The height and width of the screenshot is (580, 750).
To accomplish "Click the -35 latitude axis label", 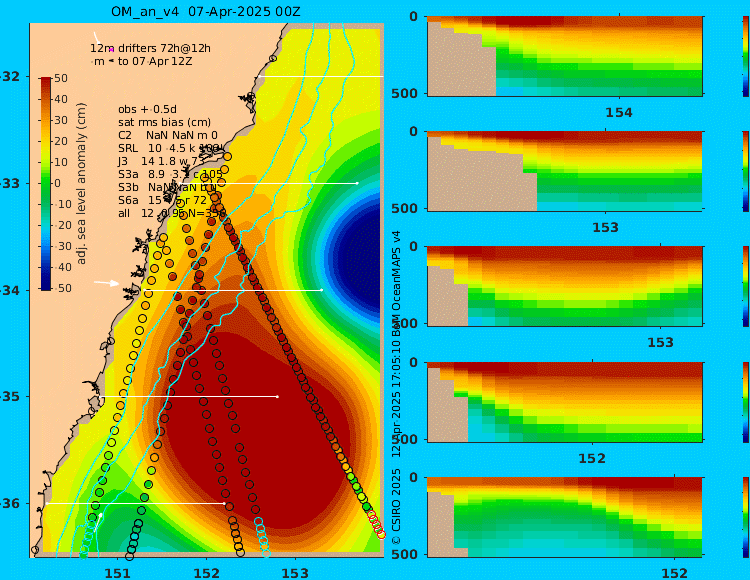I will point(9,397).
